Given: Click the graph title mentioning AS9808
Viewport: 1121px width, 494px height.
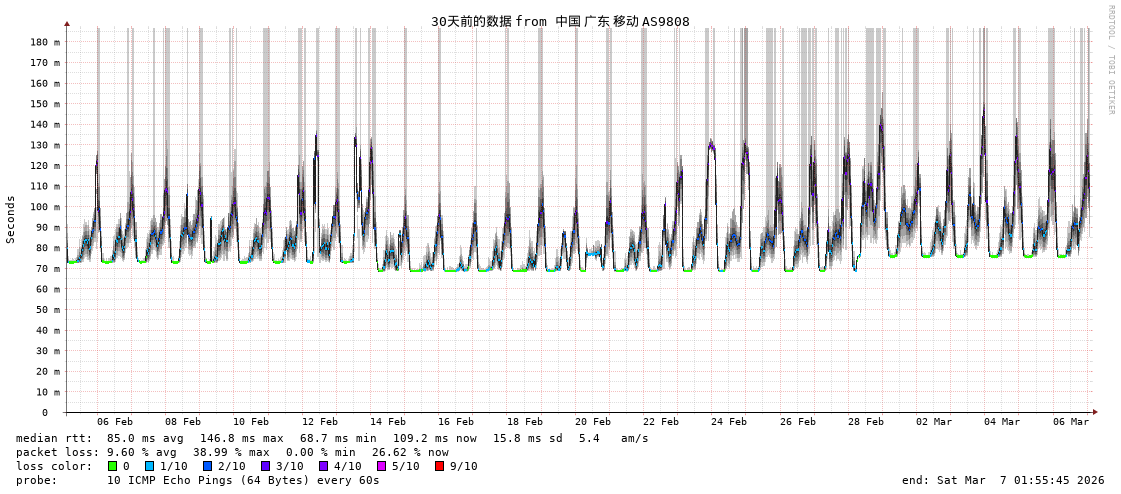Looking at the screenshot, I should (560, 21).
